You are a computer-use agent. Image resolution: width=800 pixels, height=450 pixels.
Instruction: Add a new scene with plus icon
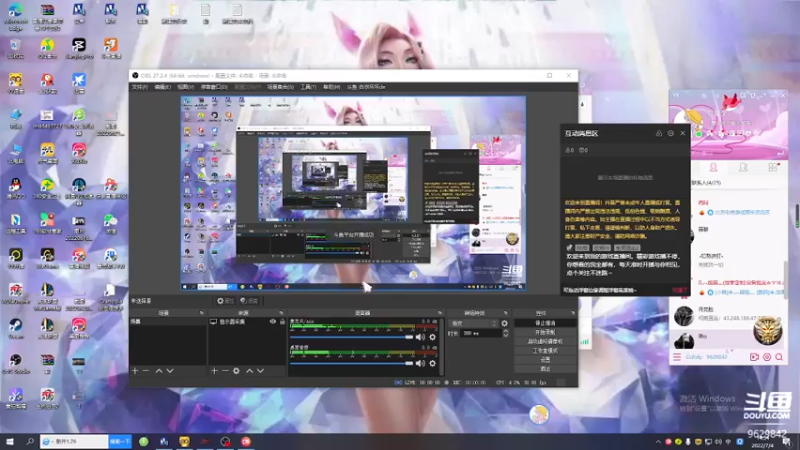click(x=135, y=371)
